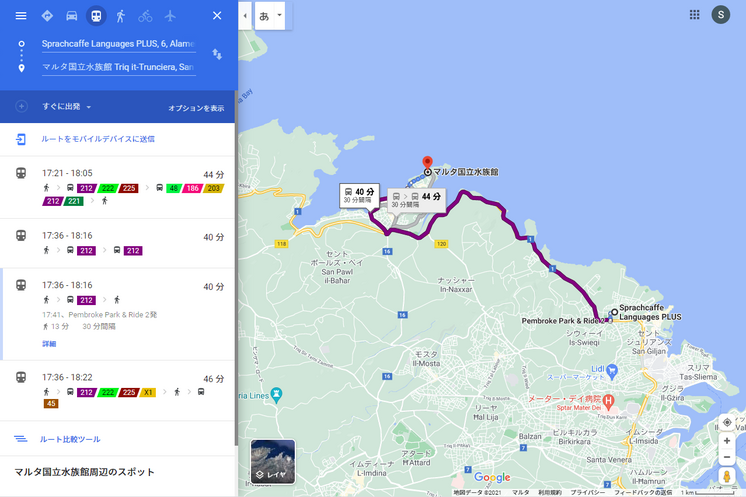Image resolution: width=746 pixels, height=497 pixels.
Task: Open 詳細 details of selected route
Action: (49, 343)
